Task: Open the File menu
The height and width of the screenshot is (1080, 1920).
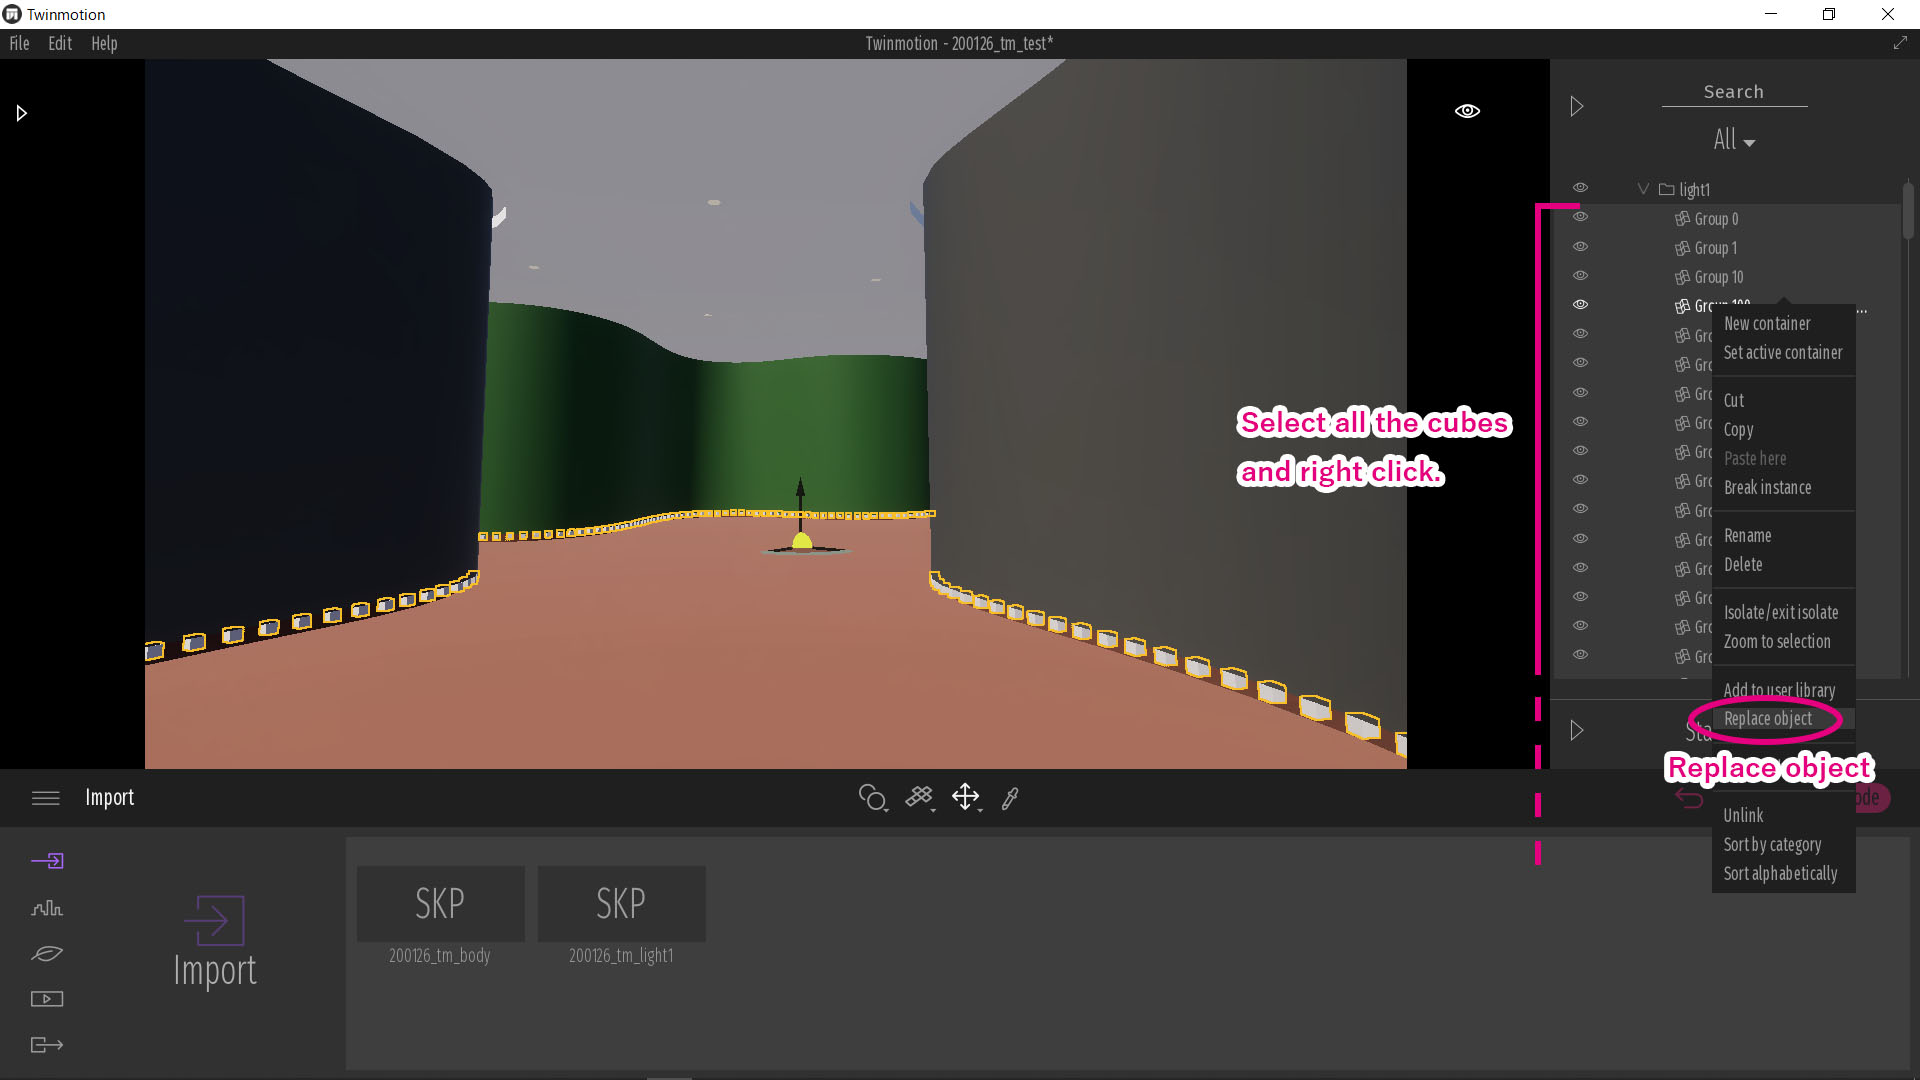Action: 19,43
